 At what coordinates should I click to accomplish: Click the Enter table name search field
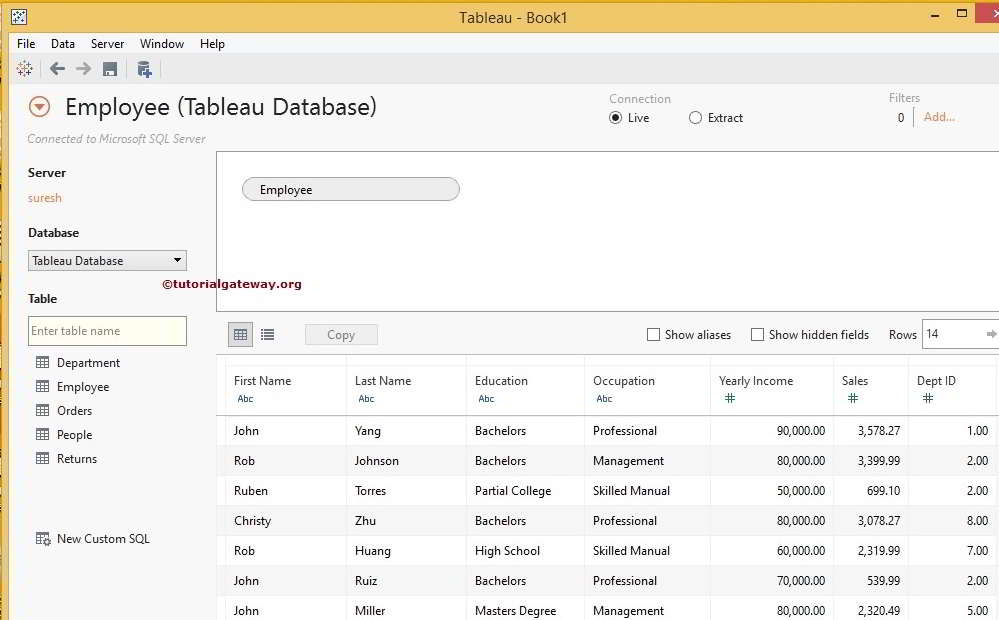click(107, 331)
